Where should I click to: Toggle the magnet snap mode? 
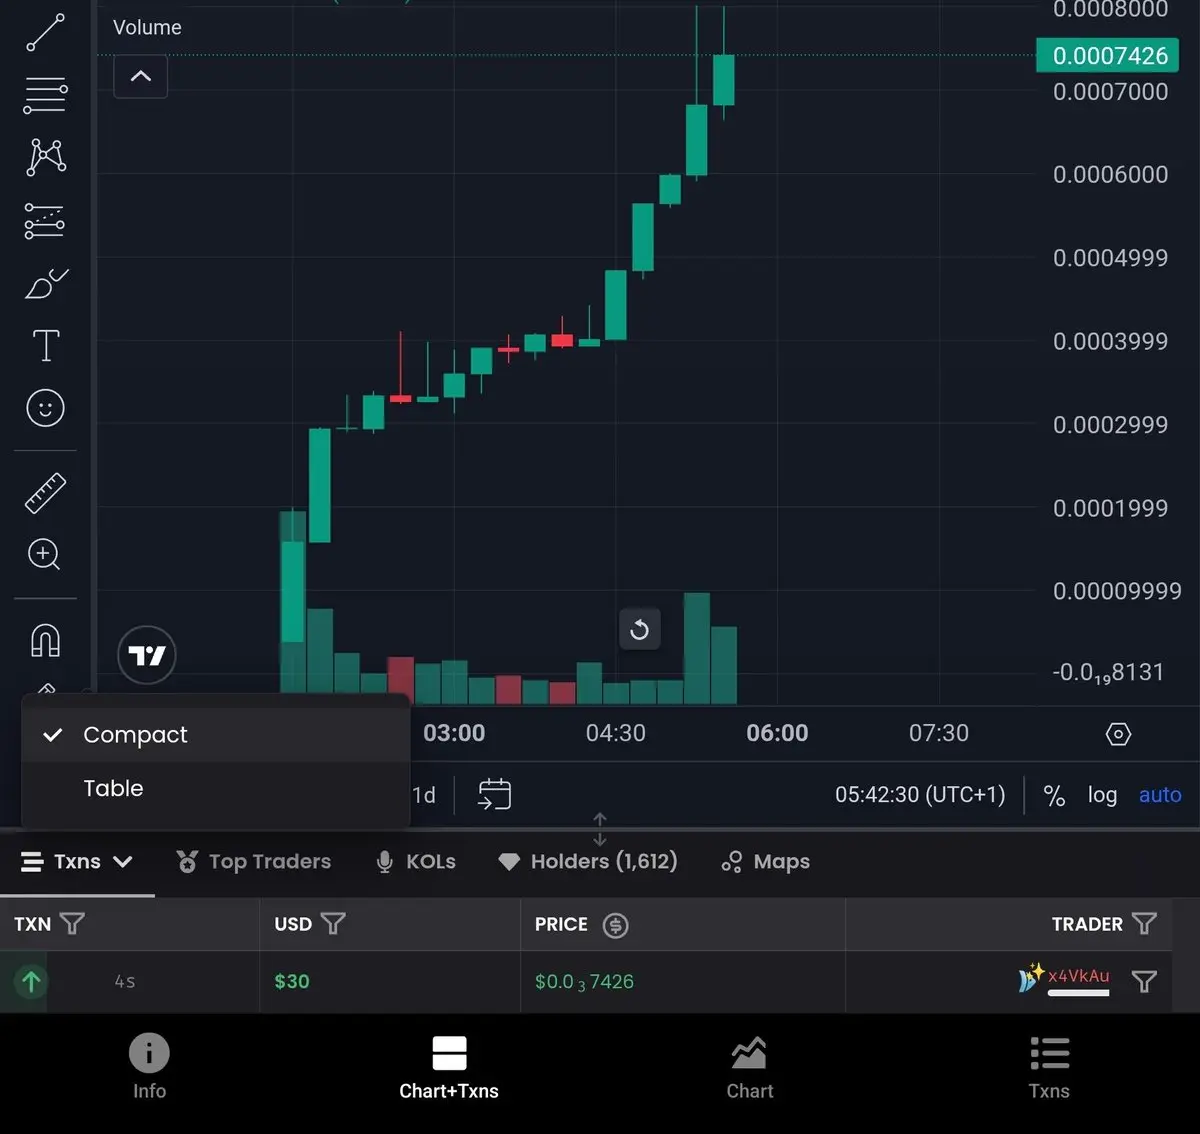[x=46, y=640]
